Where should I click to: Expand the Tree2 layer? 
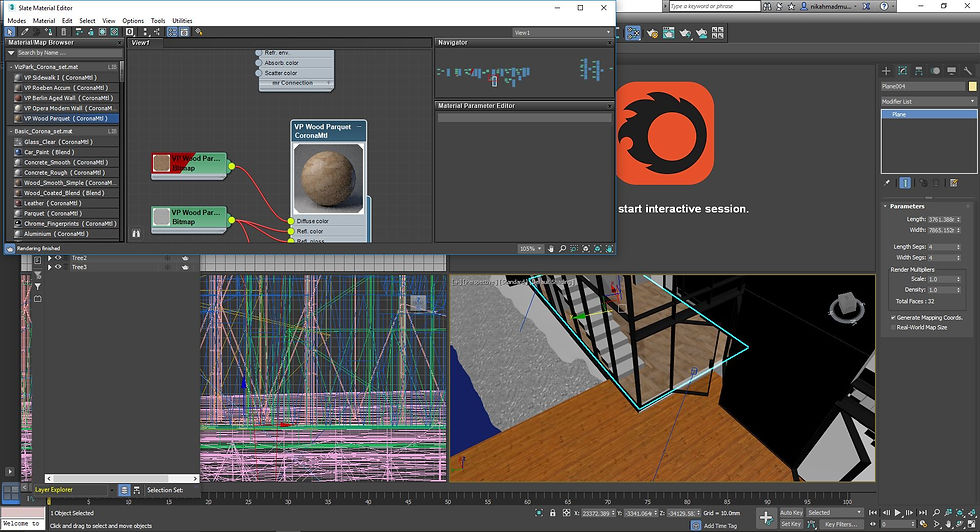coord(49,258)
